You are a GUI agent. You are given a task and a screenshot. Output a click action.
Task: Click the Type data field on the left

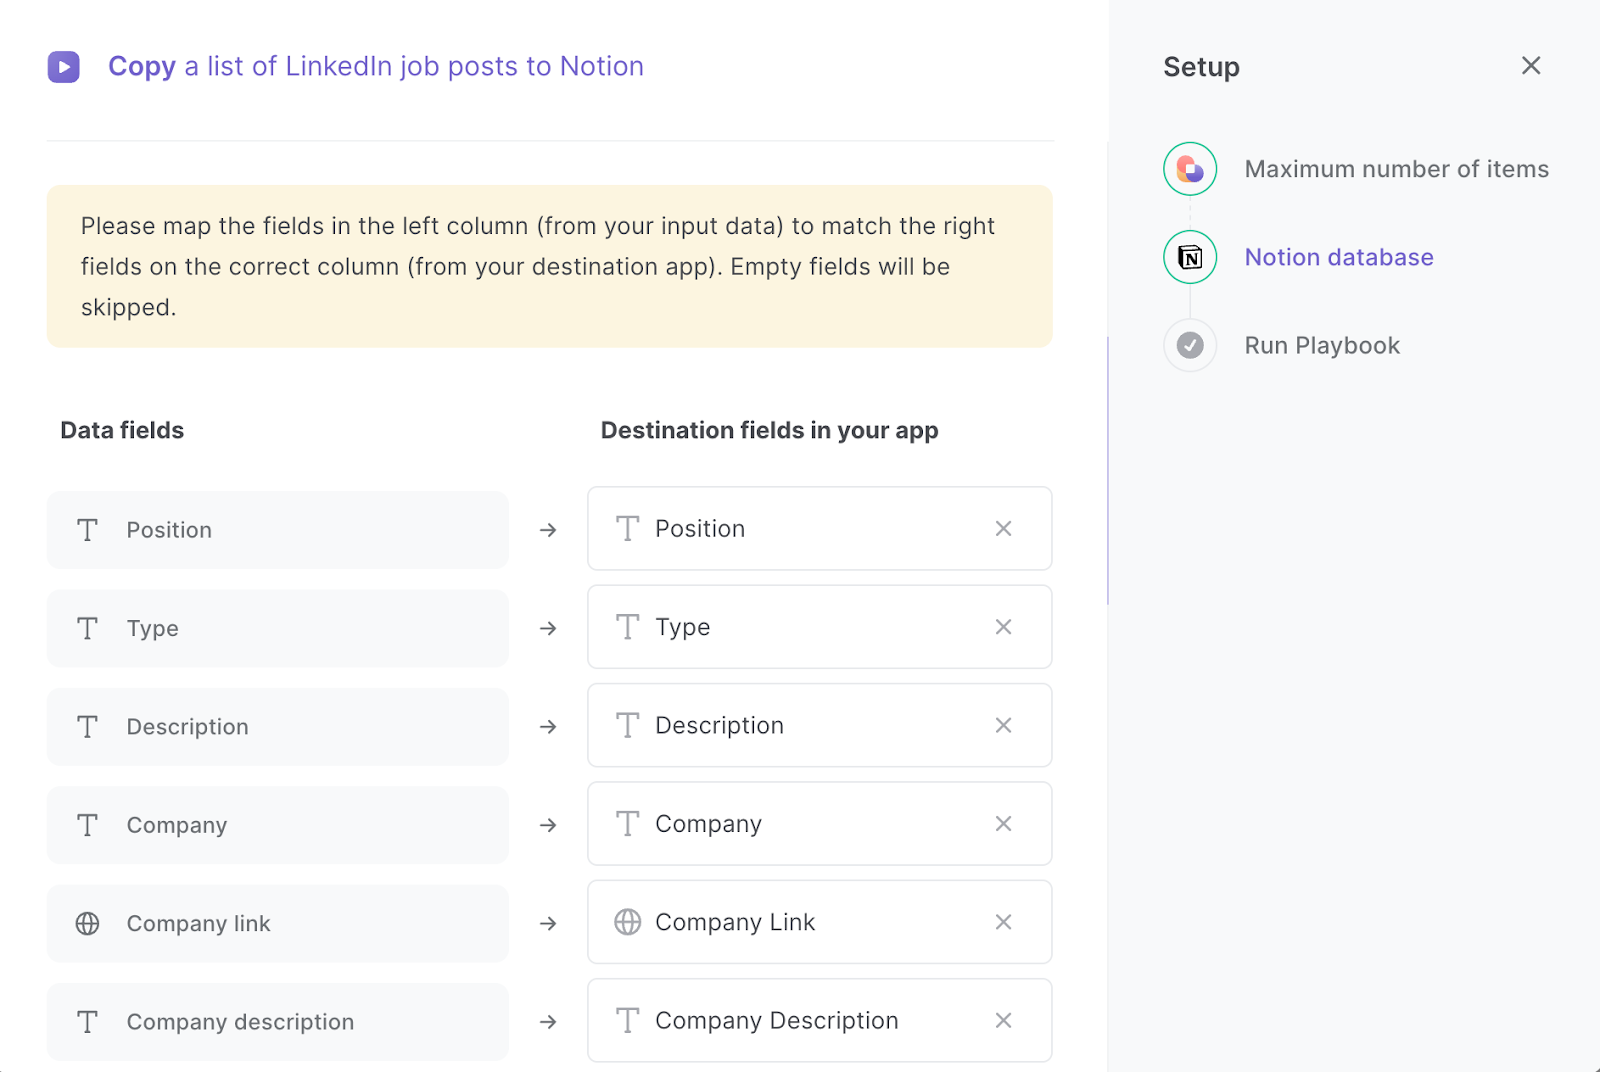tap(278, 628)
